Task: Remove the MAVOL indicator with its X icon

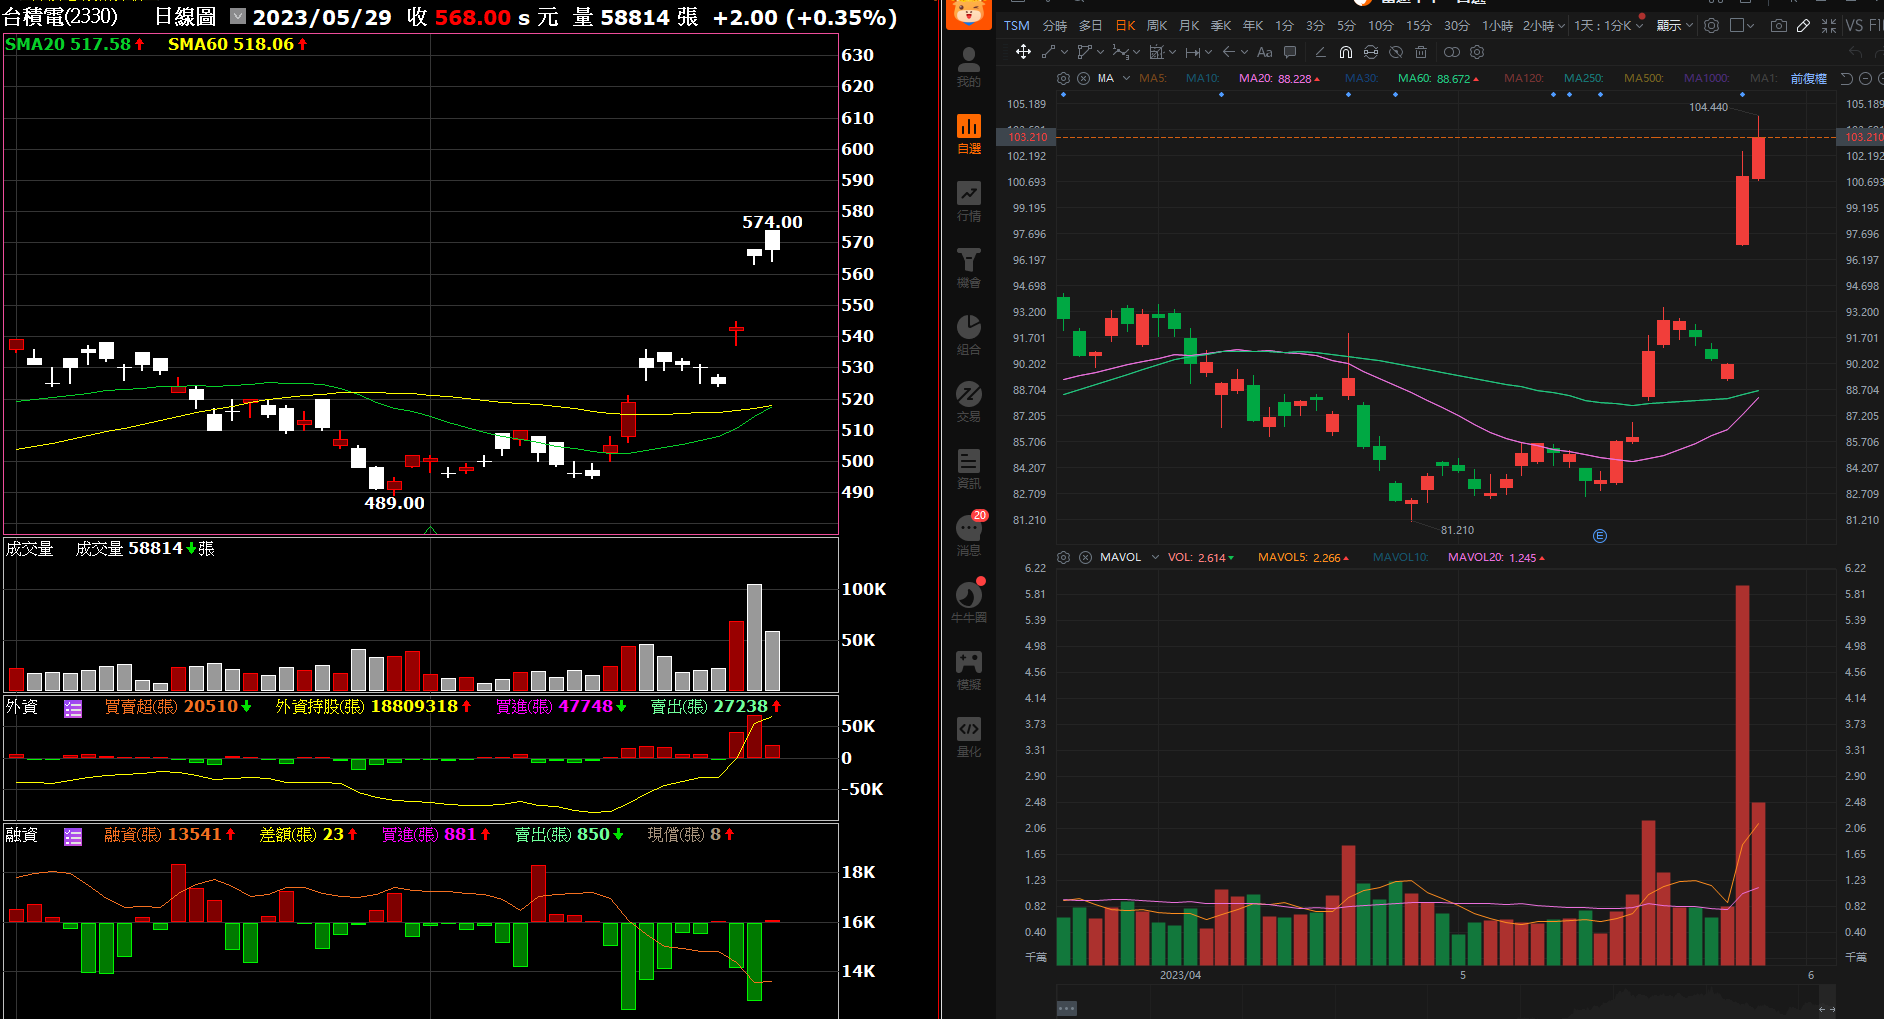Action: click(1085, 557)
